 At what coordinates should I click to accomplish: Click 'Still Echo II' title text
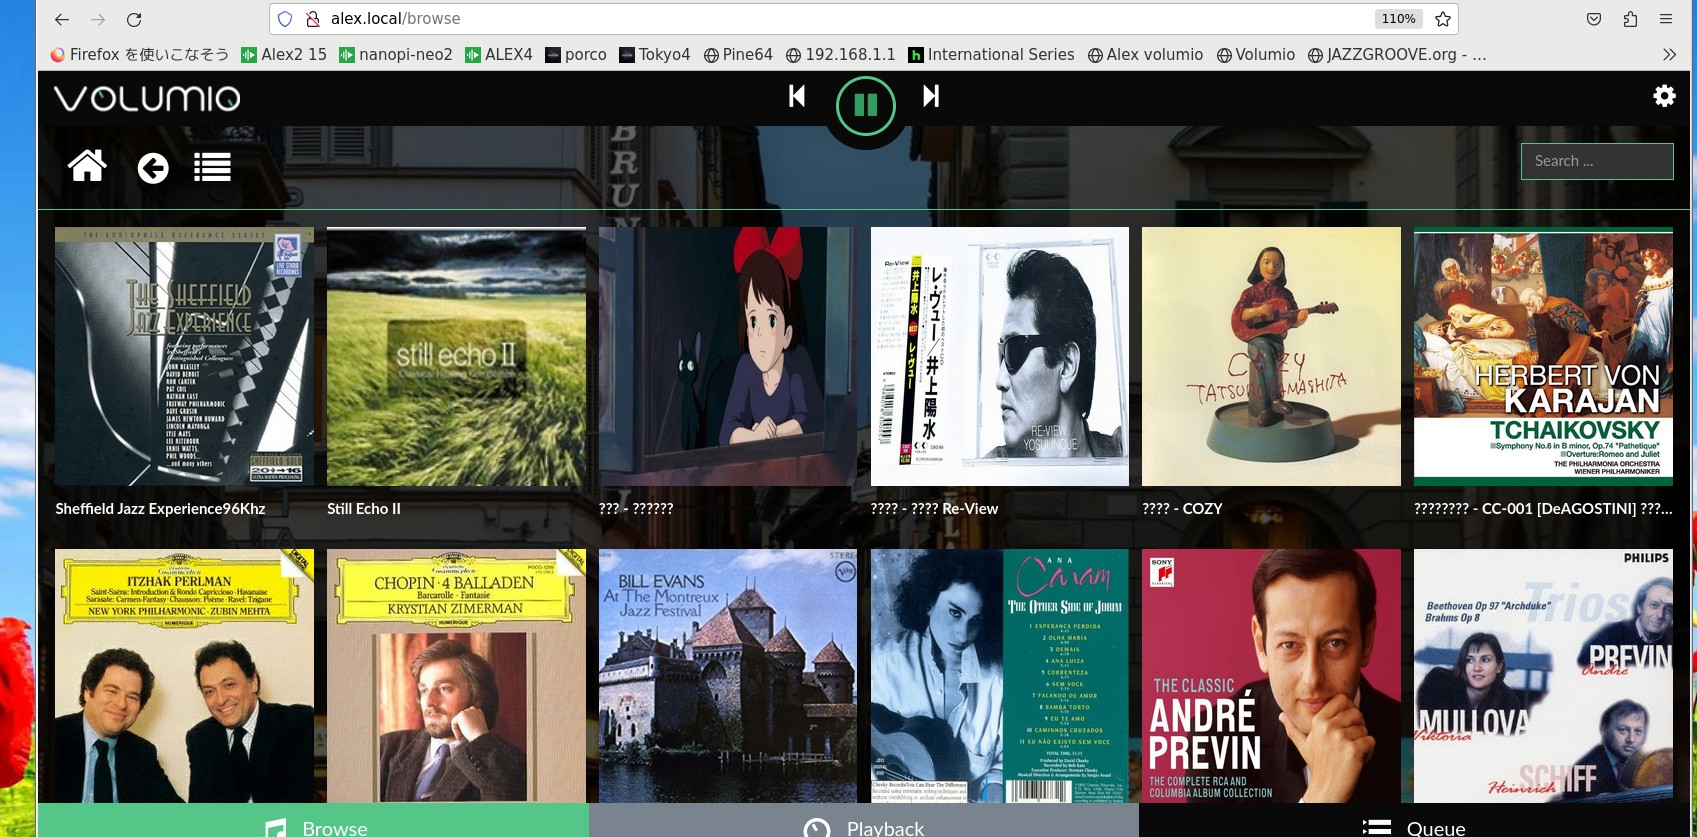pyautogui.click(x=364, y=509)
